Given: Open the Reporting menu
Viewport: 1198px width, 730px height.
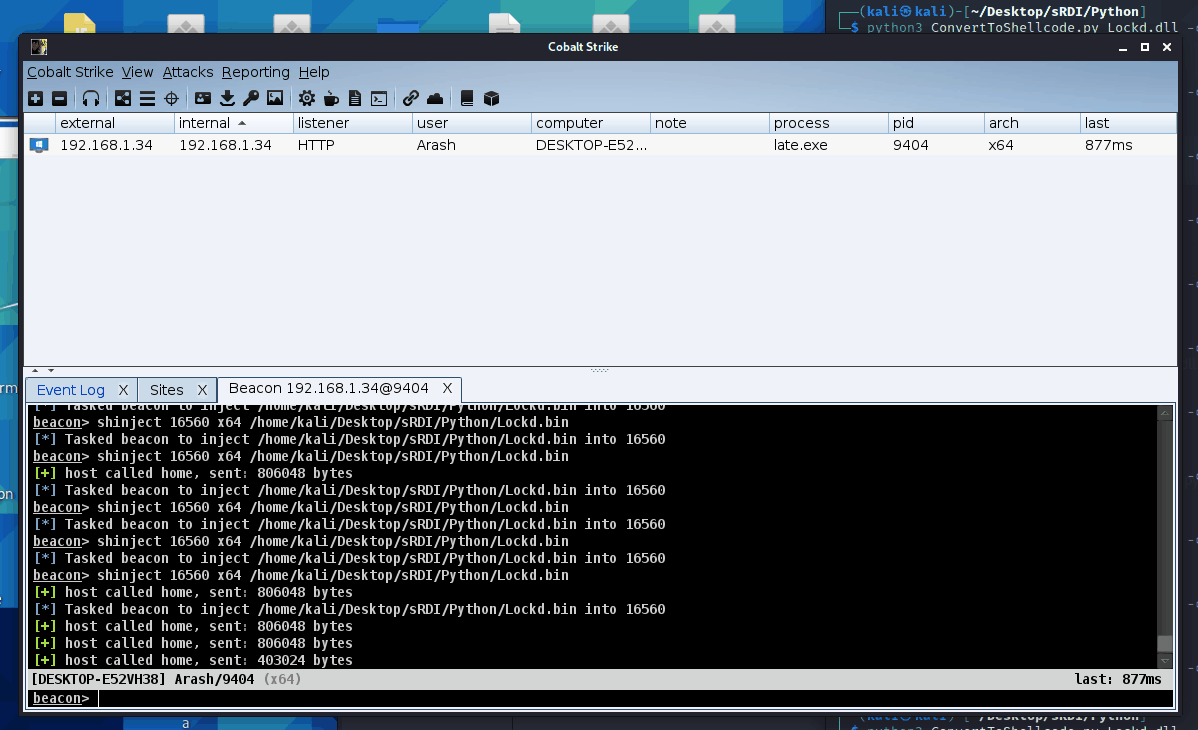Looking at the screenshot, I should point(256,72).
